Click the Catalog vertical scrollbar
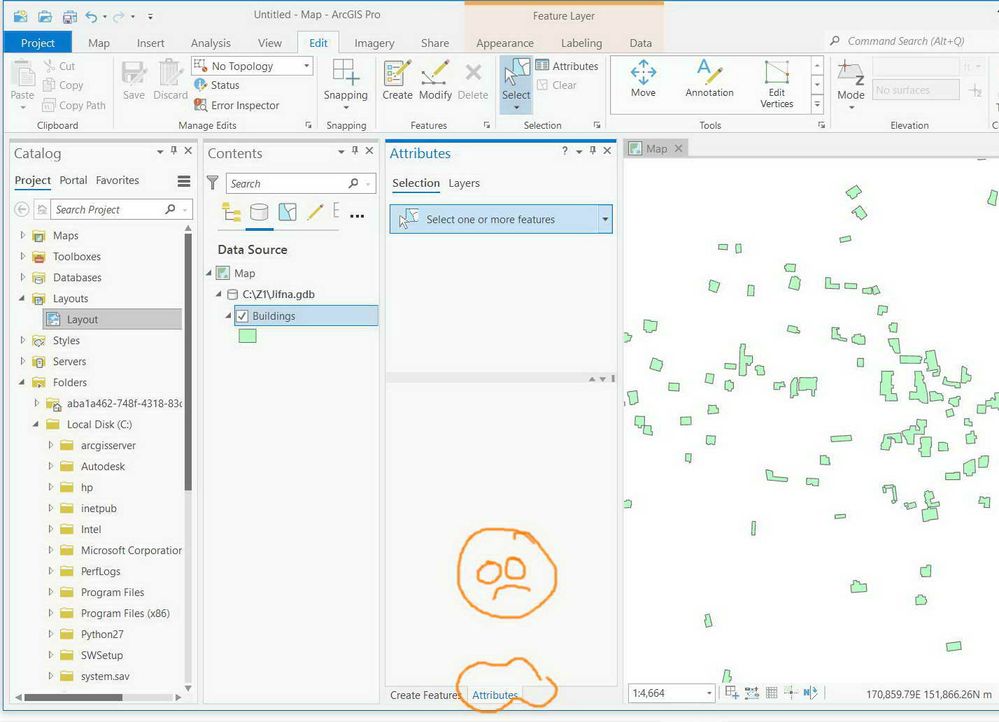999x722 pixels. click(188, 361)
